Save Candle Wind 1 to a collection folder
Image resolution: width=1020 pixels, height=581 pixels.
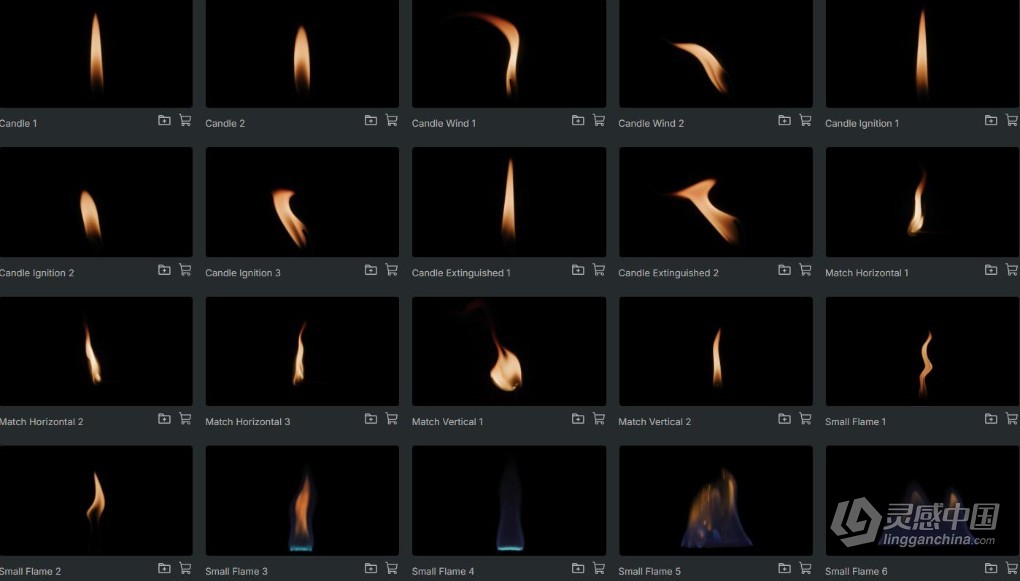[578, 120]
